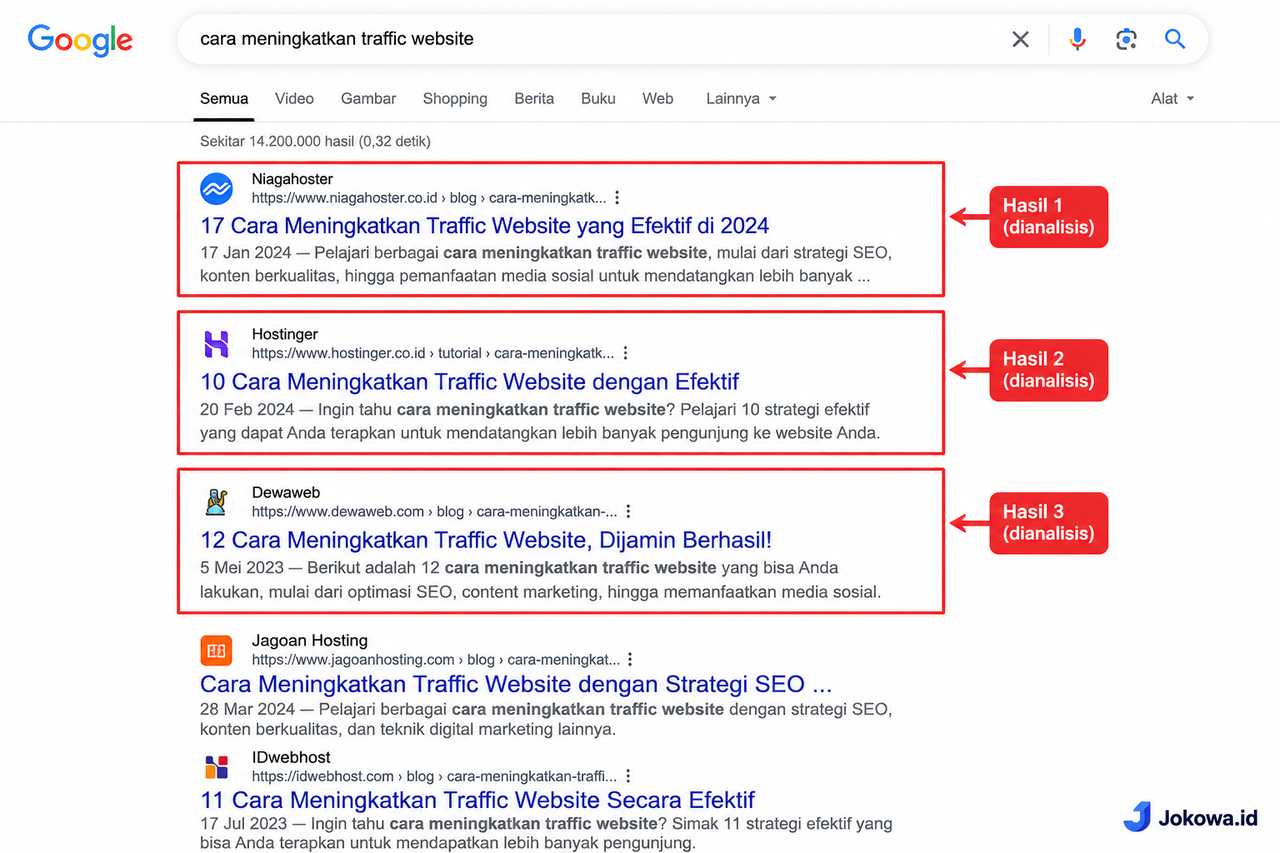Switch to the Video tab

coord(294,98)
